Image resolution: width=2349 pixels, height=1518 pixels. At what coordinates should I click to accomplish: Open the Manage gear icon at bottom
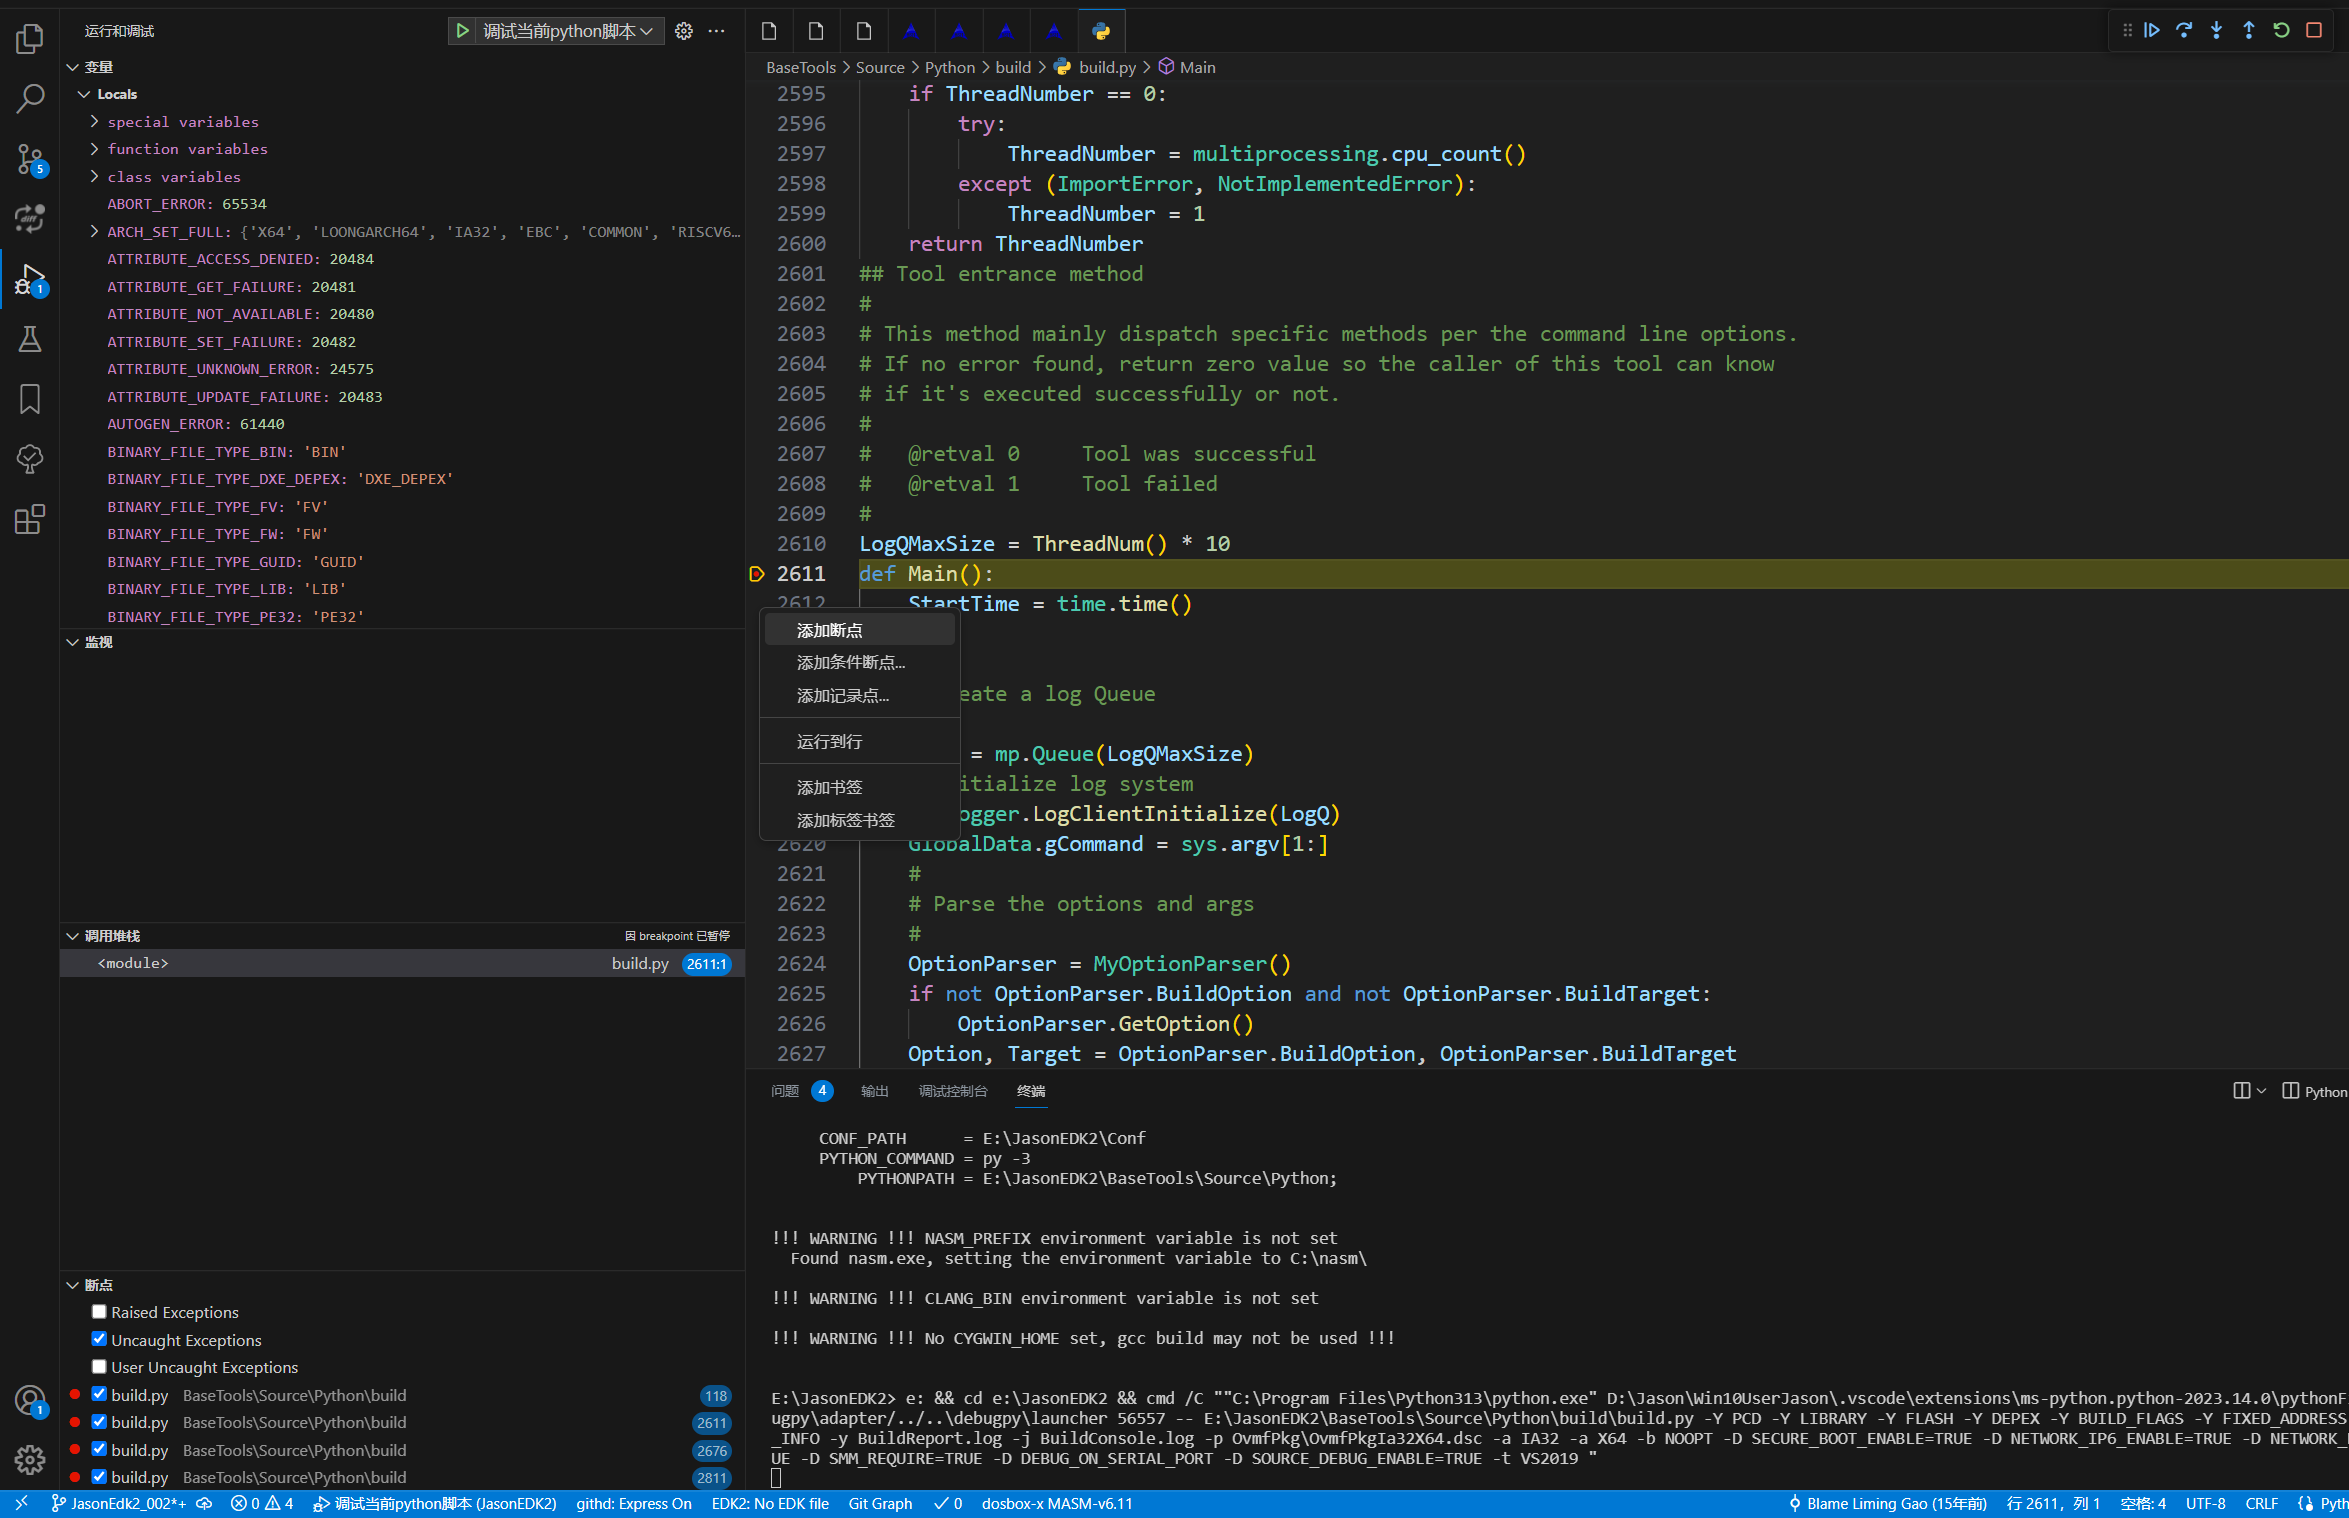coord(30,1459)
